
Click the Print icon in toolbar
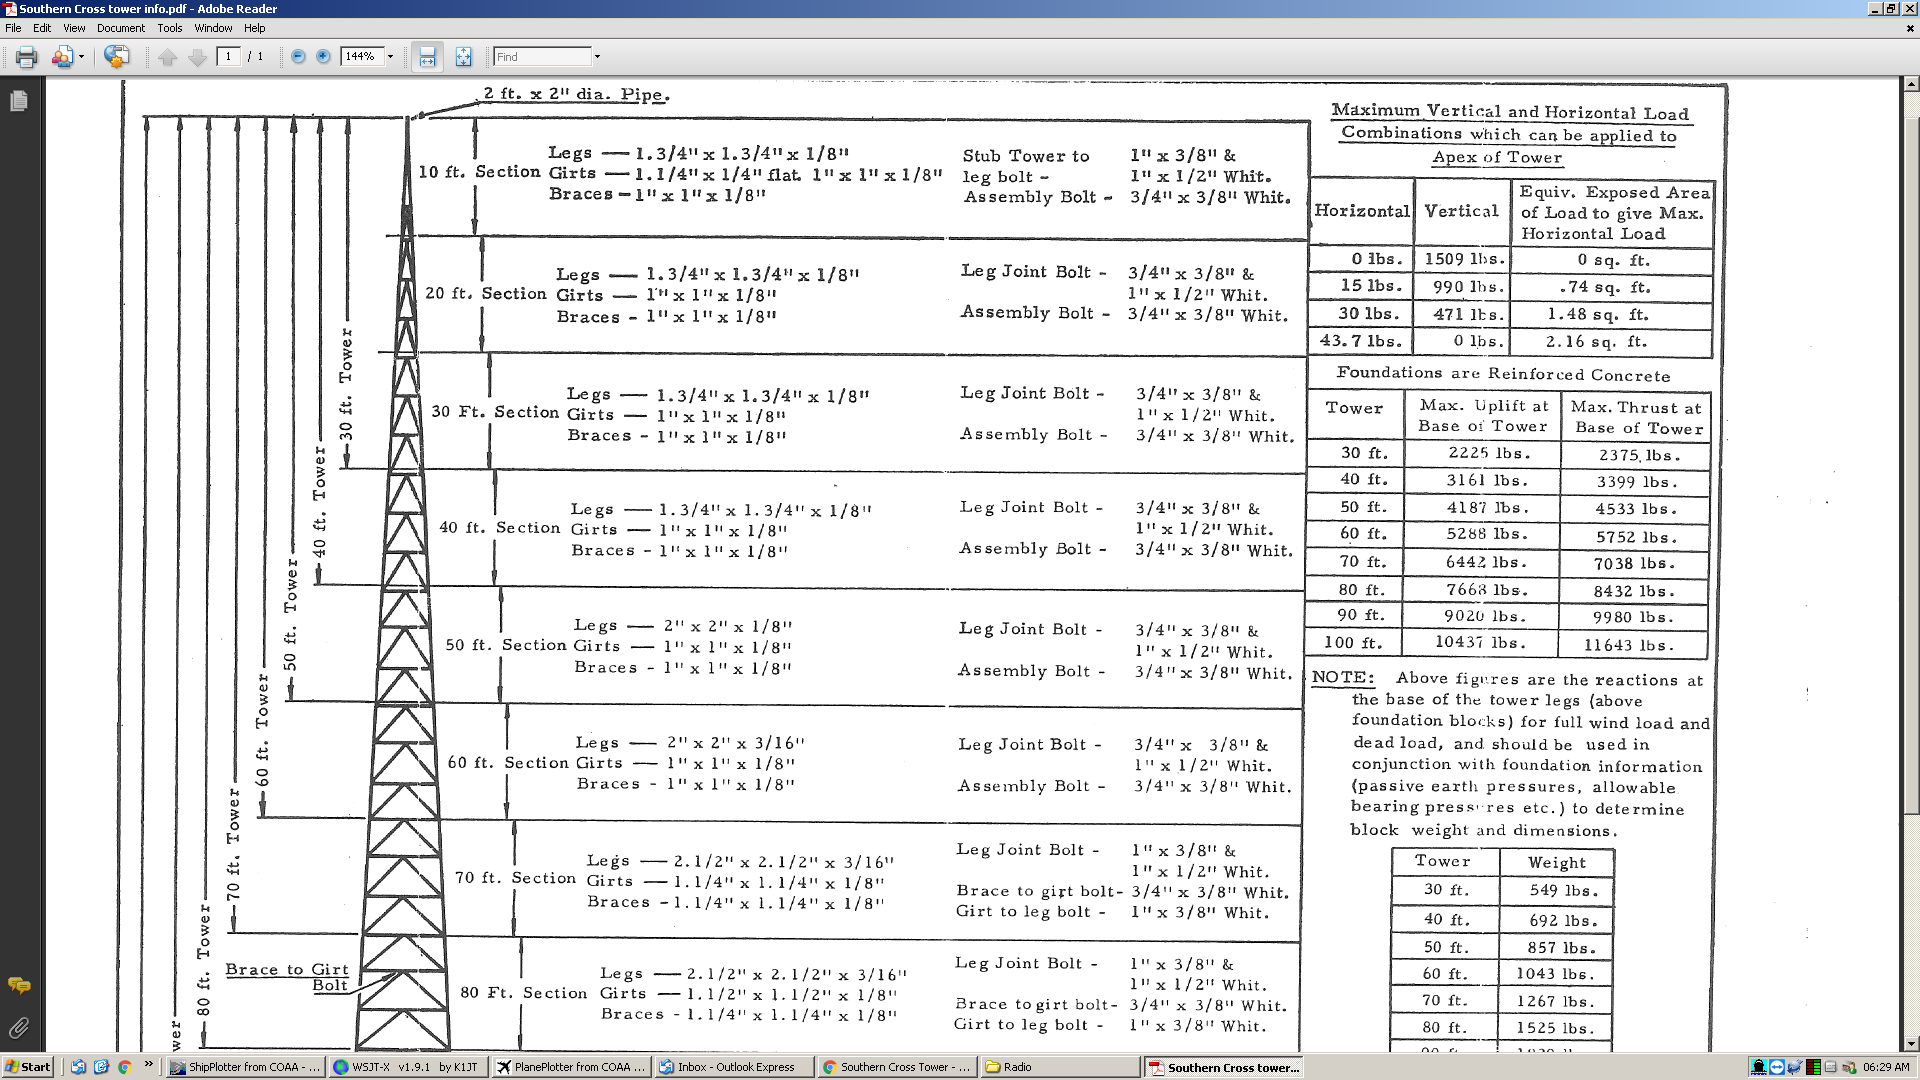pyautogui.click(x=27, y=57)
